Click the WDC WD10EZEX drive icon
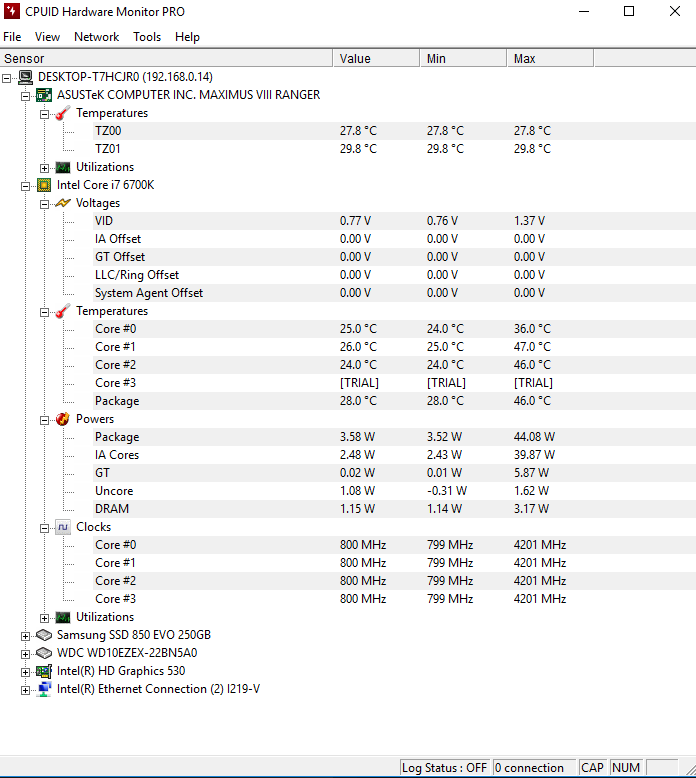The image size is (696, 778). [44, 653]
